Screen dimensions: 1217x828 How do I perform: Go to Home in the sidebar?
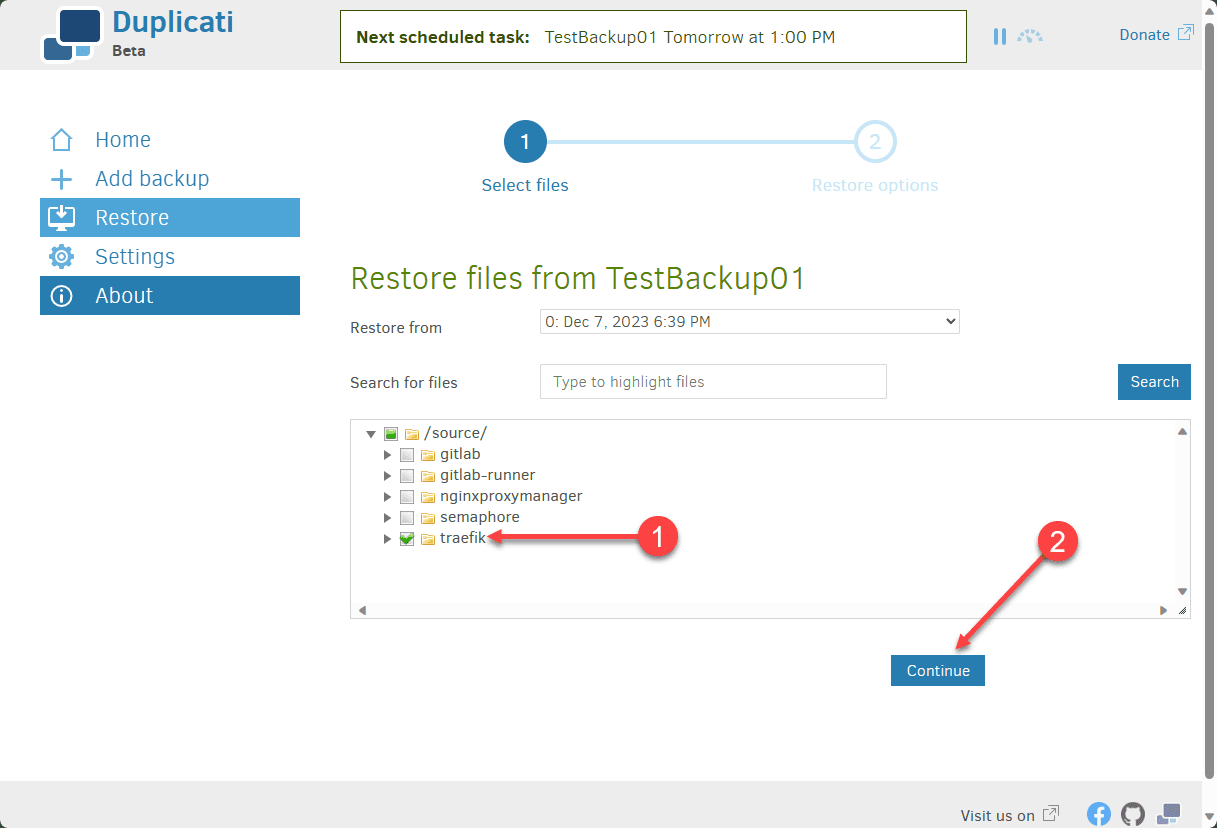tap(122, 140)
